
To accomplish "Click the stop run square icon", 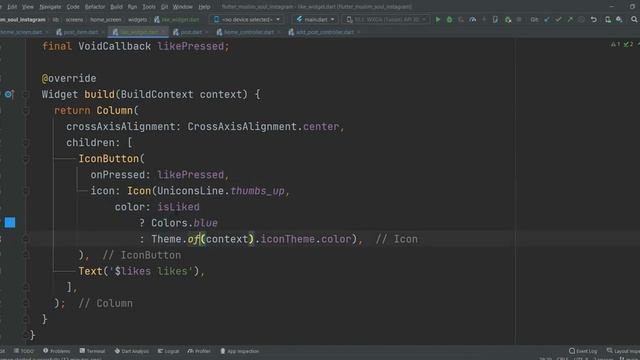I will (x=519, y=19).
